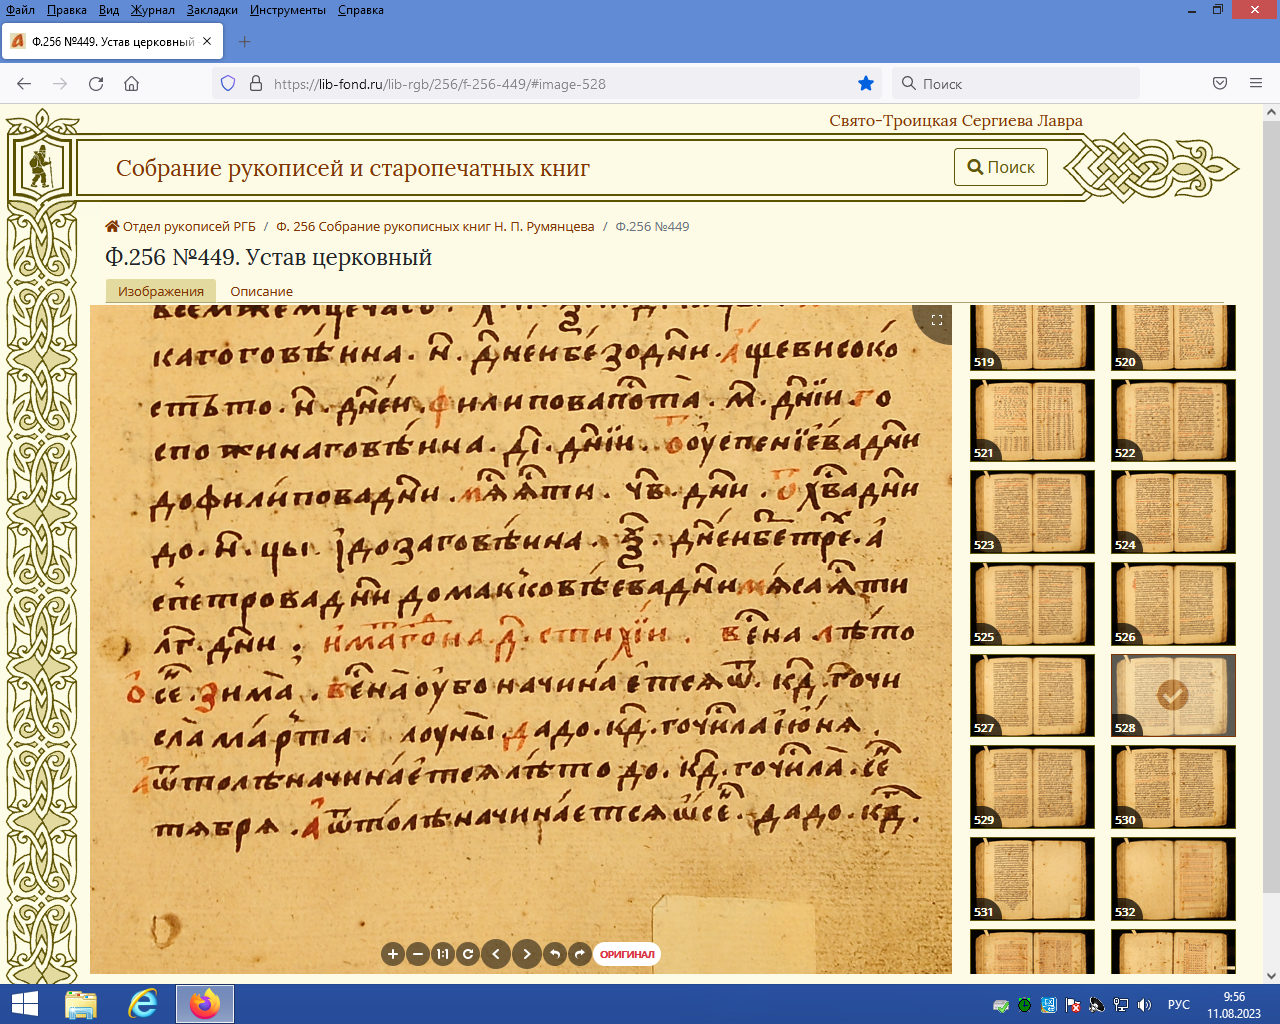The height and width of the screenshot is (1024, 1280).
Task: Reset manuscript zoom to 1:1
Action: 443,954
